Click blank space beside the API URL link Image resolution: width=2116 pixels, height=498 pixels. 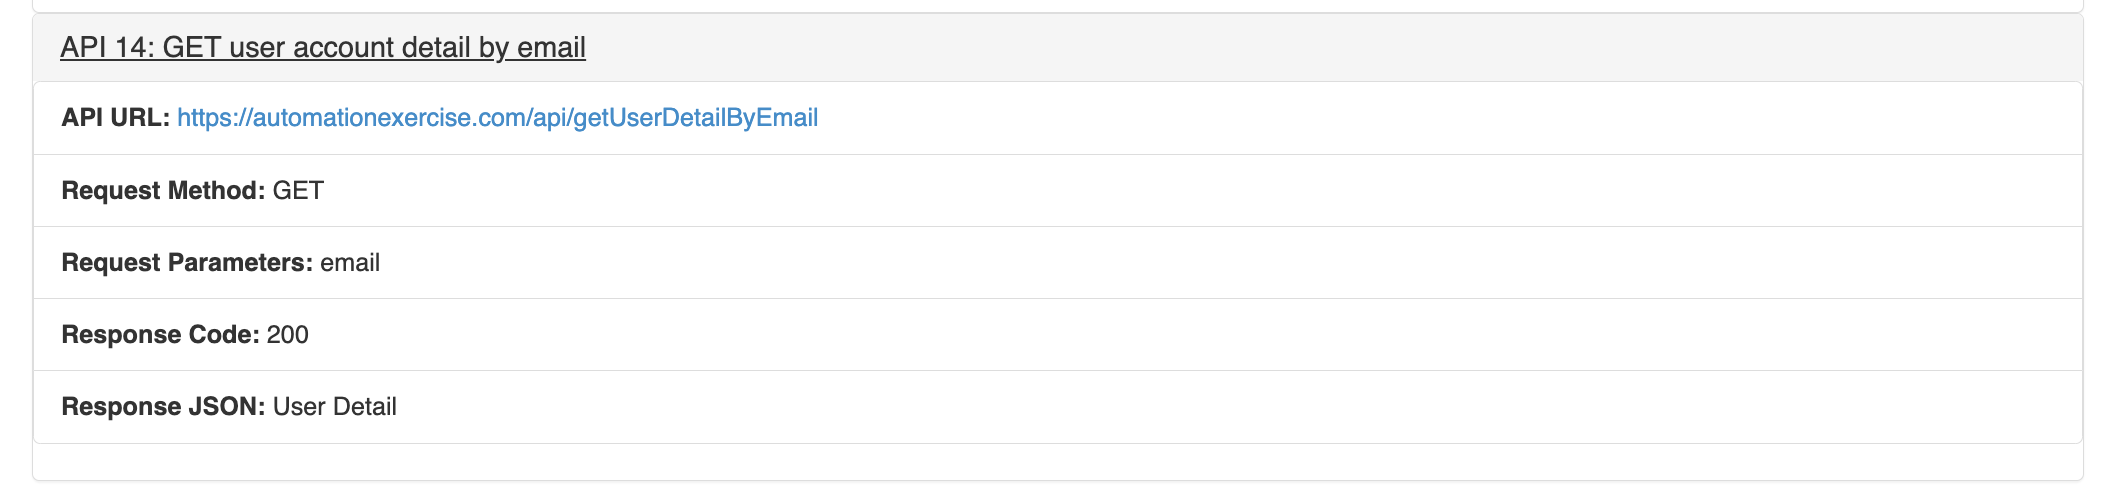tap(1450, 118)
